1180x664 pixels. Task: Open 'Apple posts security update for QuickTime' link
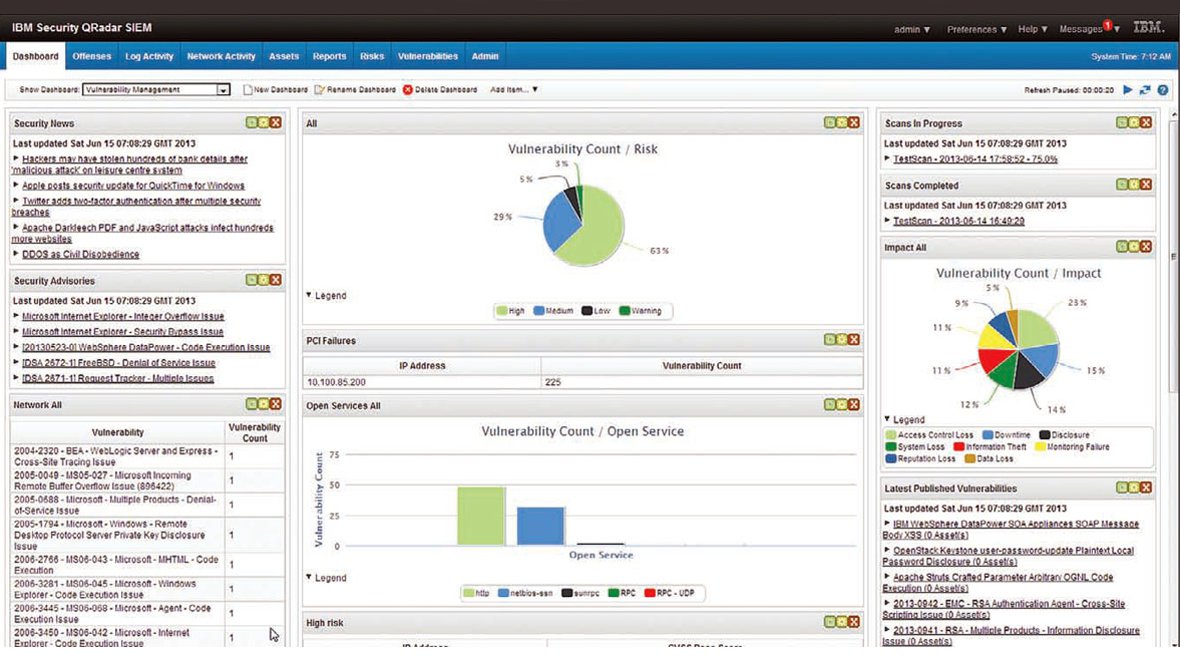coord(133,185)
